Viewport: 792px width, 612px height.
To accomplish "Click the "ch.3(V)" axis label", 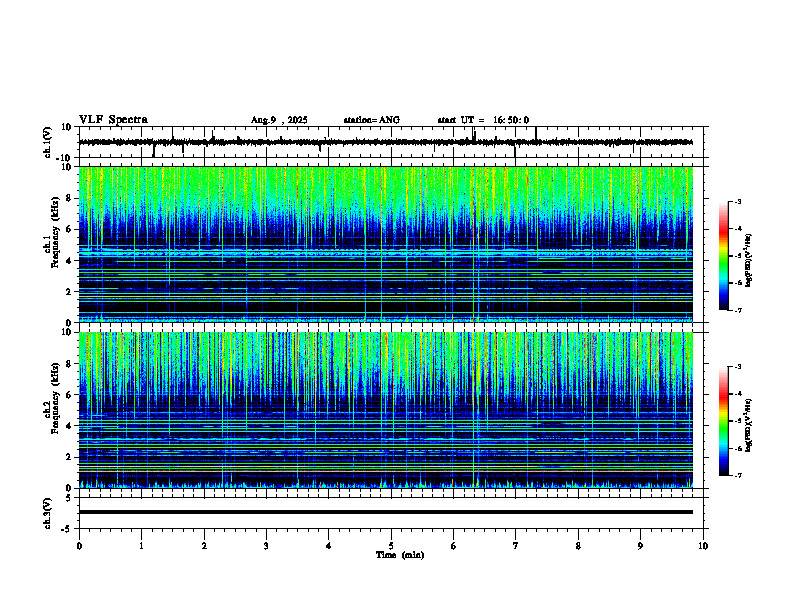I will (48, 513).
